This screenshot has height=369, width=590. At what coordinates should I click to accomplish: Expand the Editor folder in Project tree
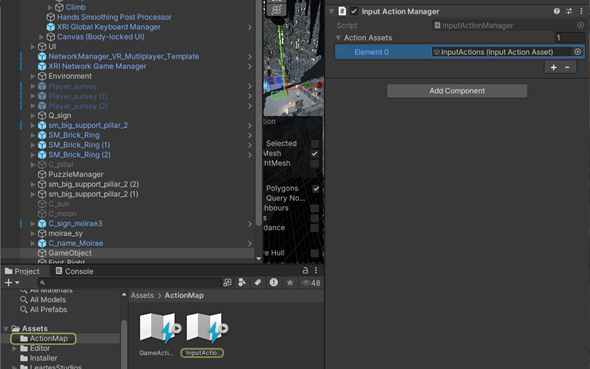[15, 348]
